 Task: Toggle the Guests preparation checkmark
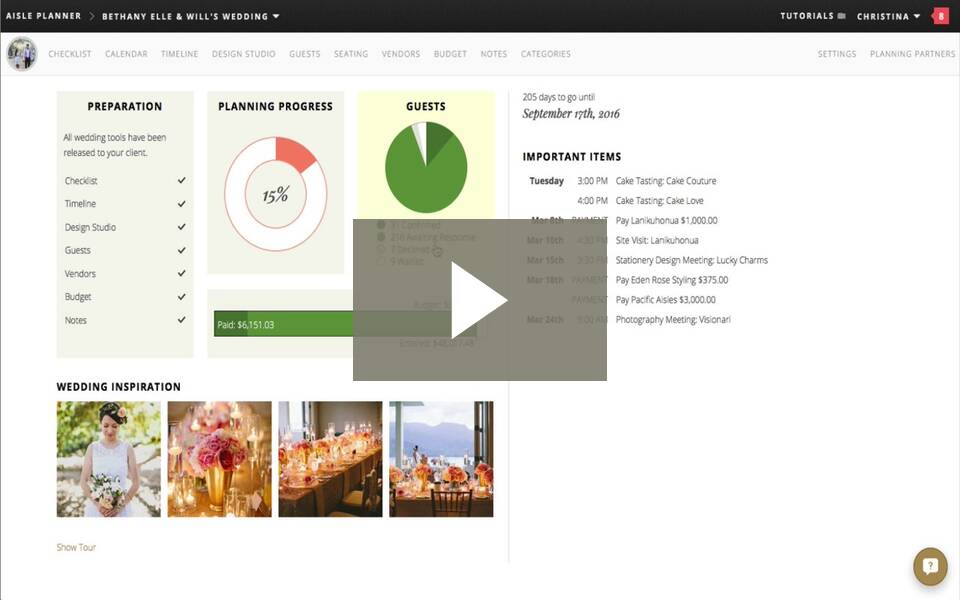coord(182,250)
